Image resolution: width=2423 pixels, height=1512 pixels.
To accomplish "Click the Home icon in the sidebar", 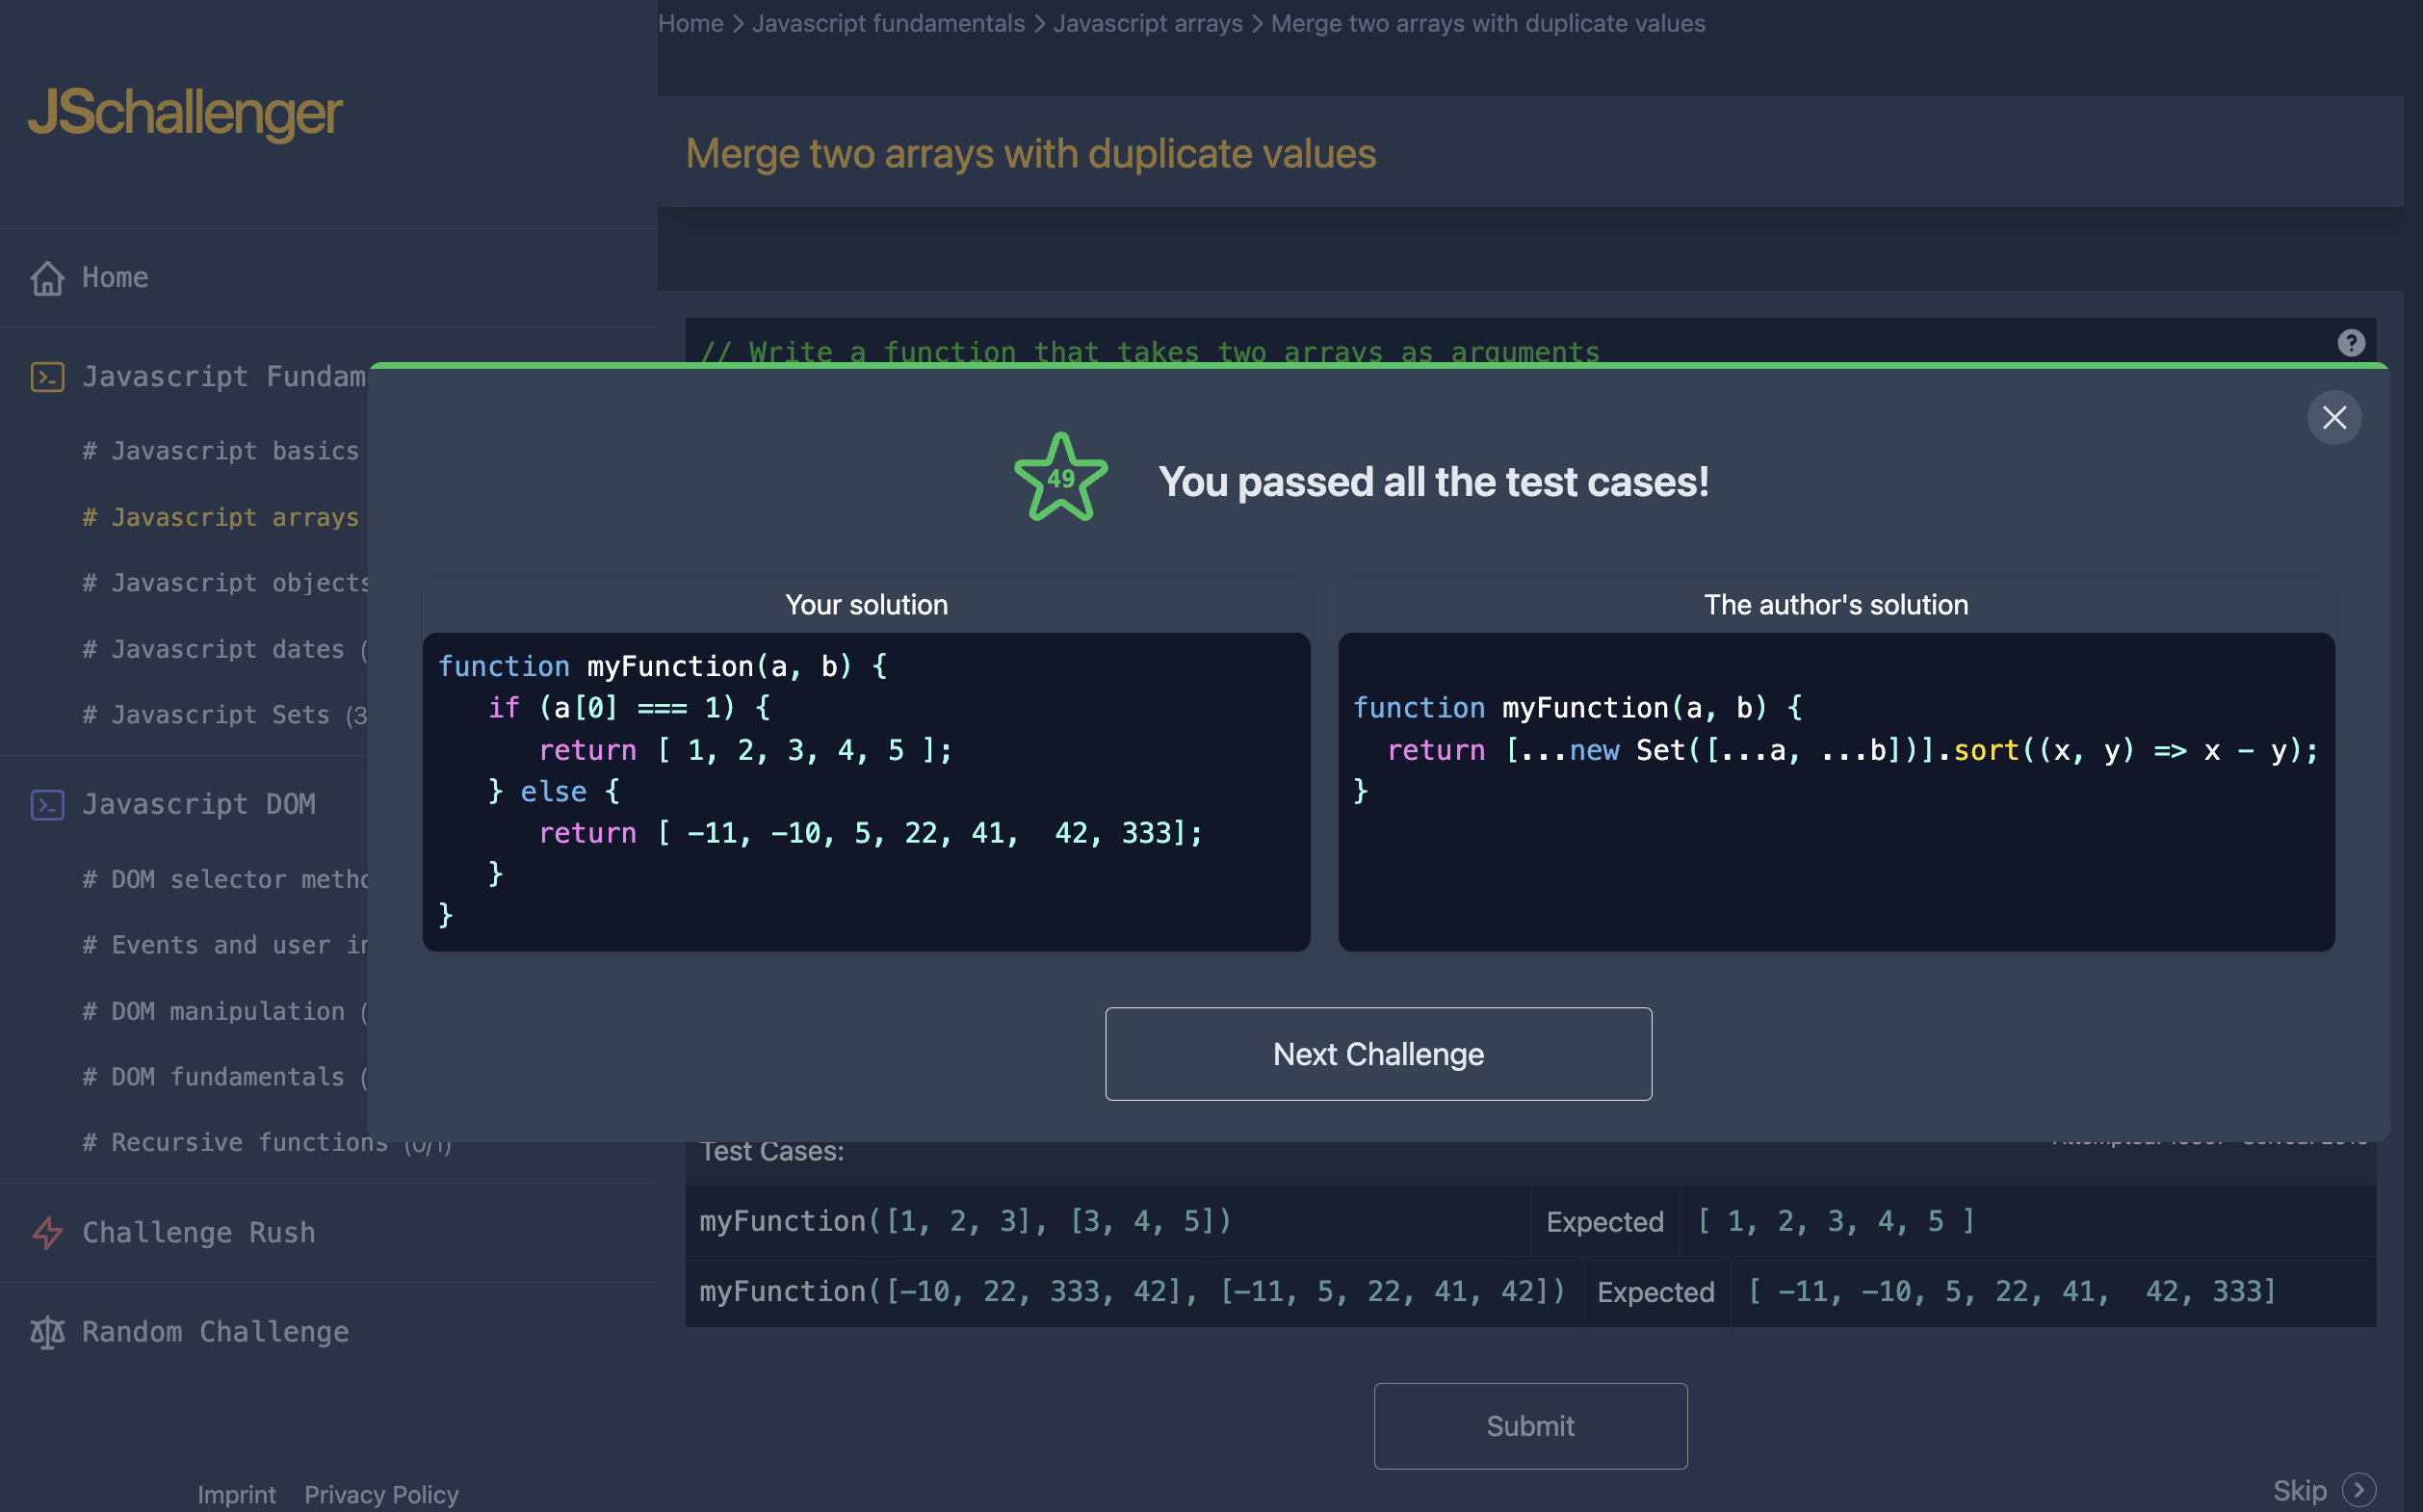I will point(49,278).
